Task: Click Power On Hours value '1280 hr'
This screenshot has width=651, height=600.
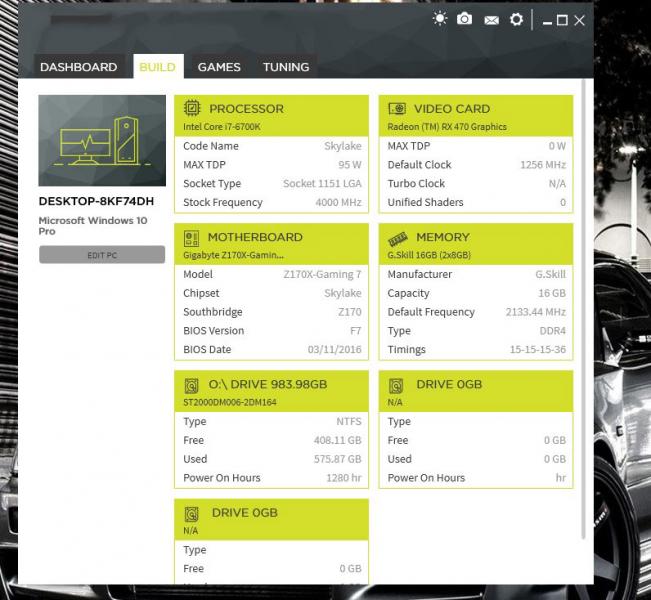Action: coord(344,478)
